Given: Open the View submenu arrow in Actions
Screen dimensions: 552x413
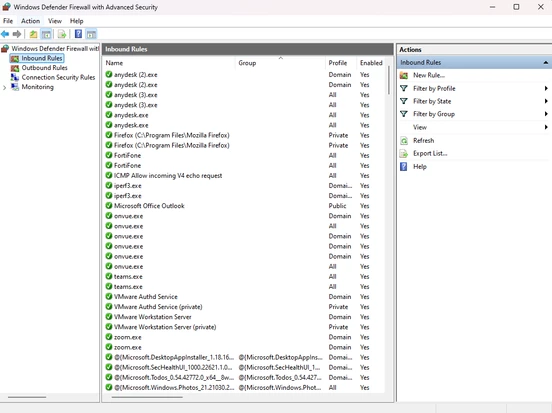Looking at the screenshot, I should 546,127.
